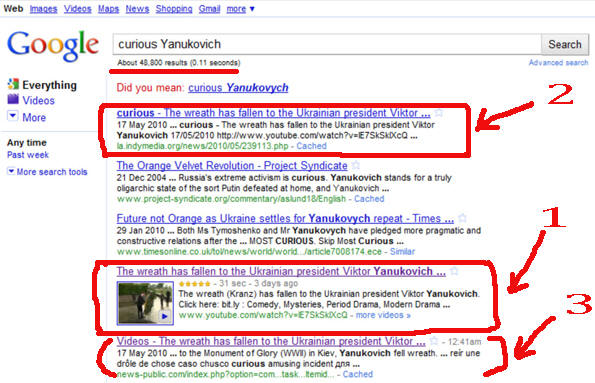Filter results by Past week
The image size is (595, 383).
coord(28,154)
